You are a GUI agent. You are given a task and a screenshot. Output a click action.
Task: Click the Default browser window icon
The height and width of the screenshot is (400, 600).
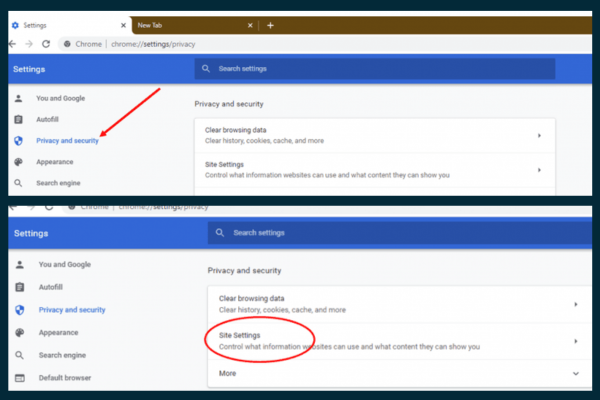(20, 378)
